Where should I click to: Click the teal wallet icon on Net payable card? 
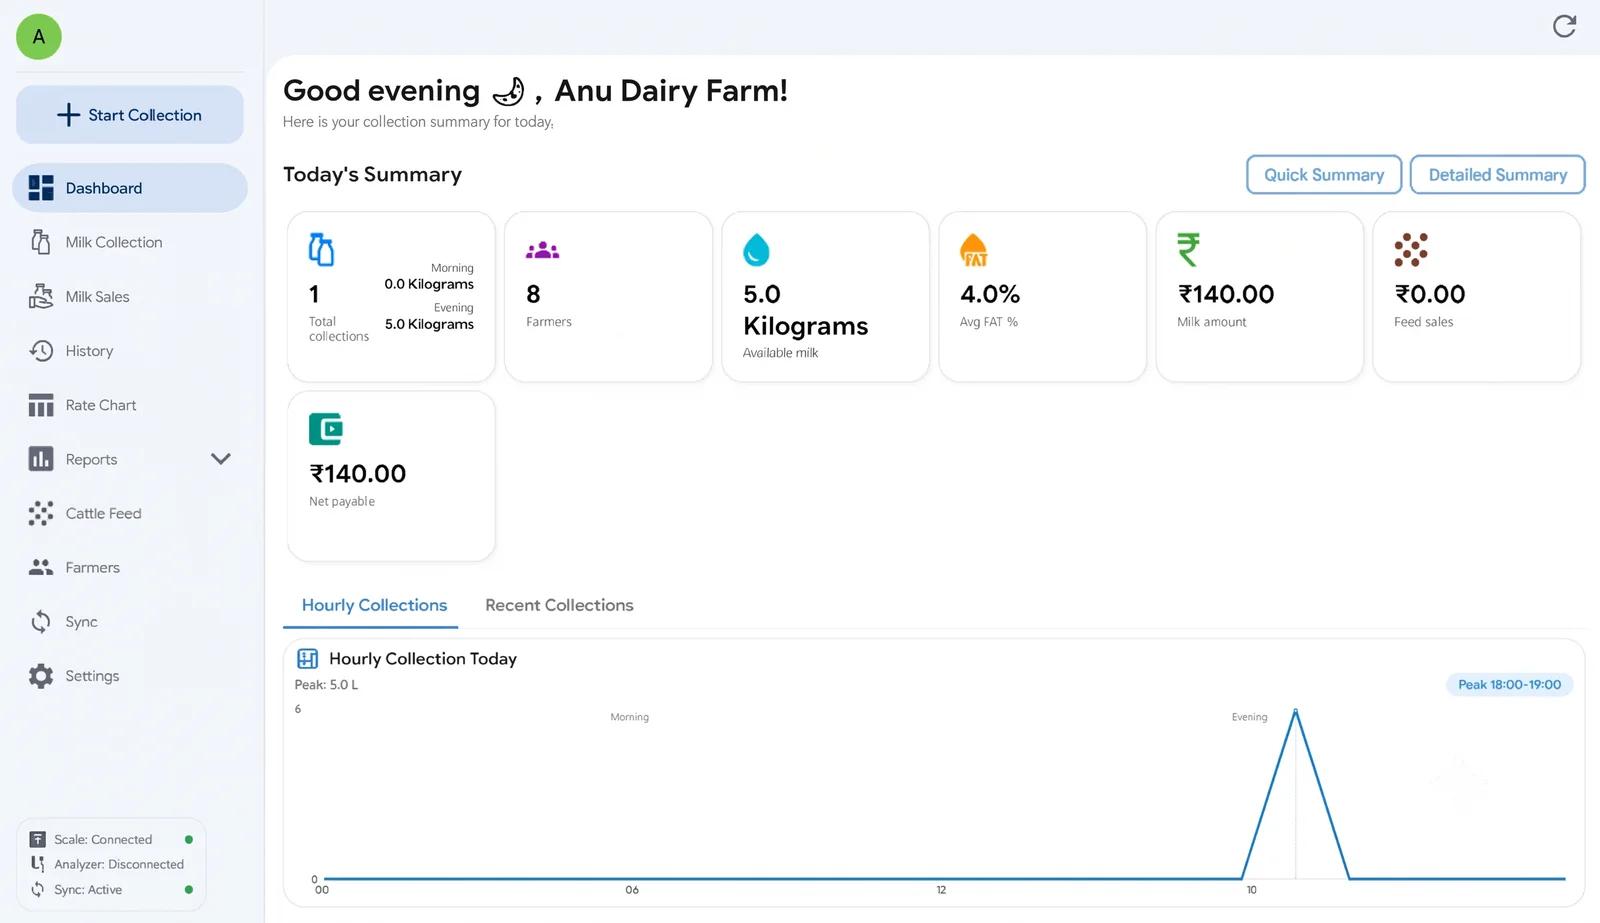[326, 429]
